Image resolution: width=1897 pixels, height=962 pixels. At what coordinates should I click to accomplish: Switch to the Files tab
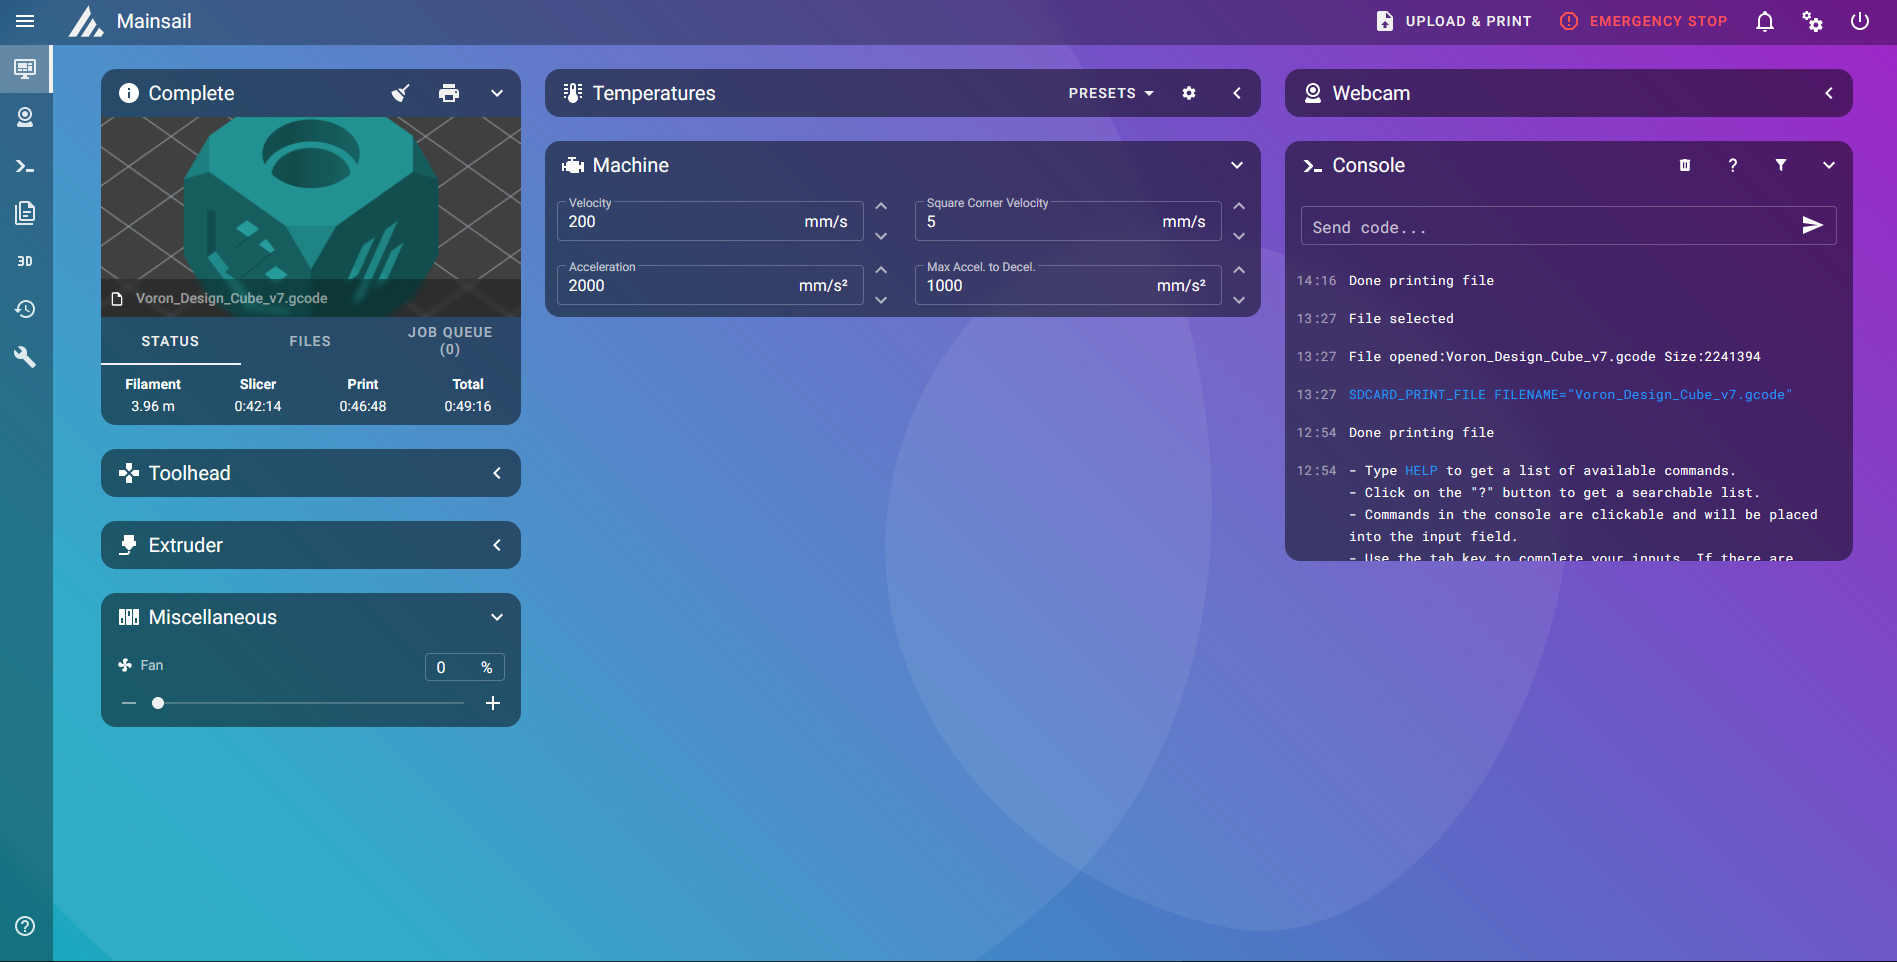click(x=310, y=341)
